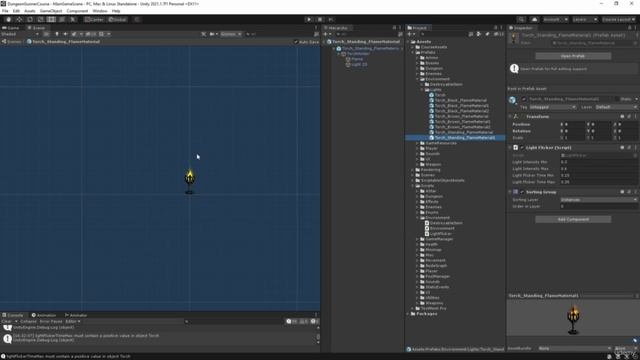This screenshot has height=360, width=640.
Task: Open the scene tools settings icon
Action: (x=204, y=34)
